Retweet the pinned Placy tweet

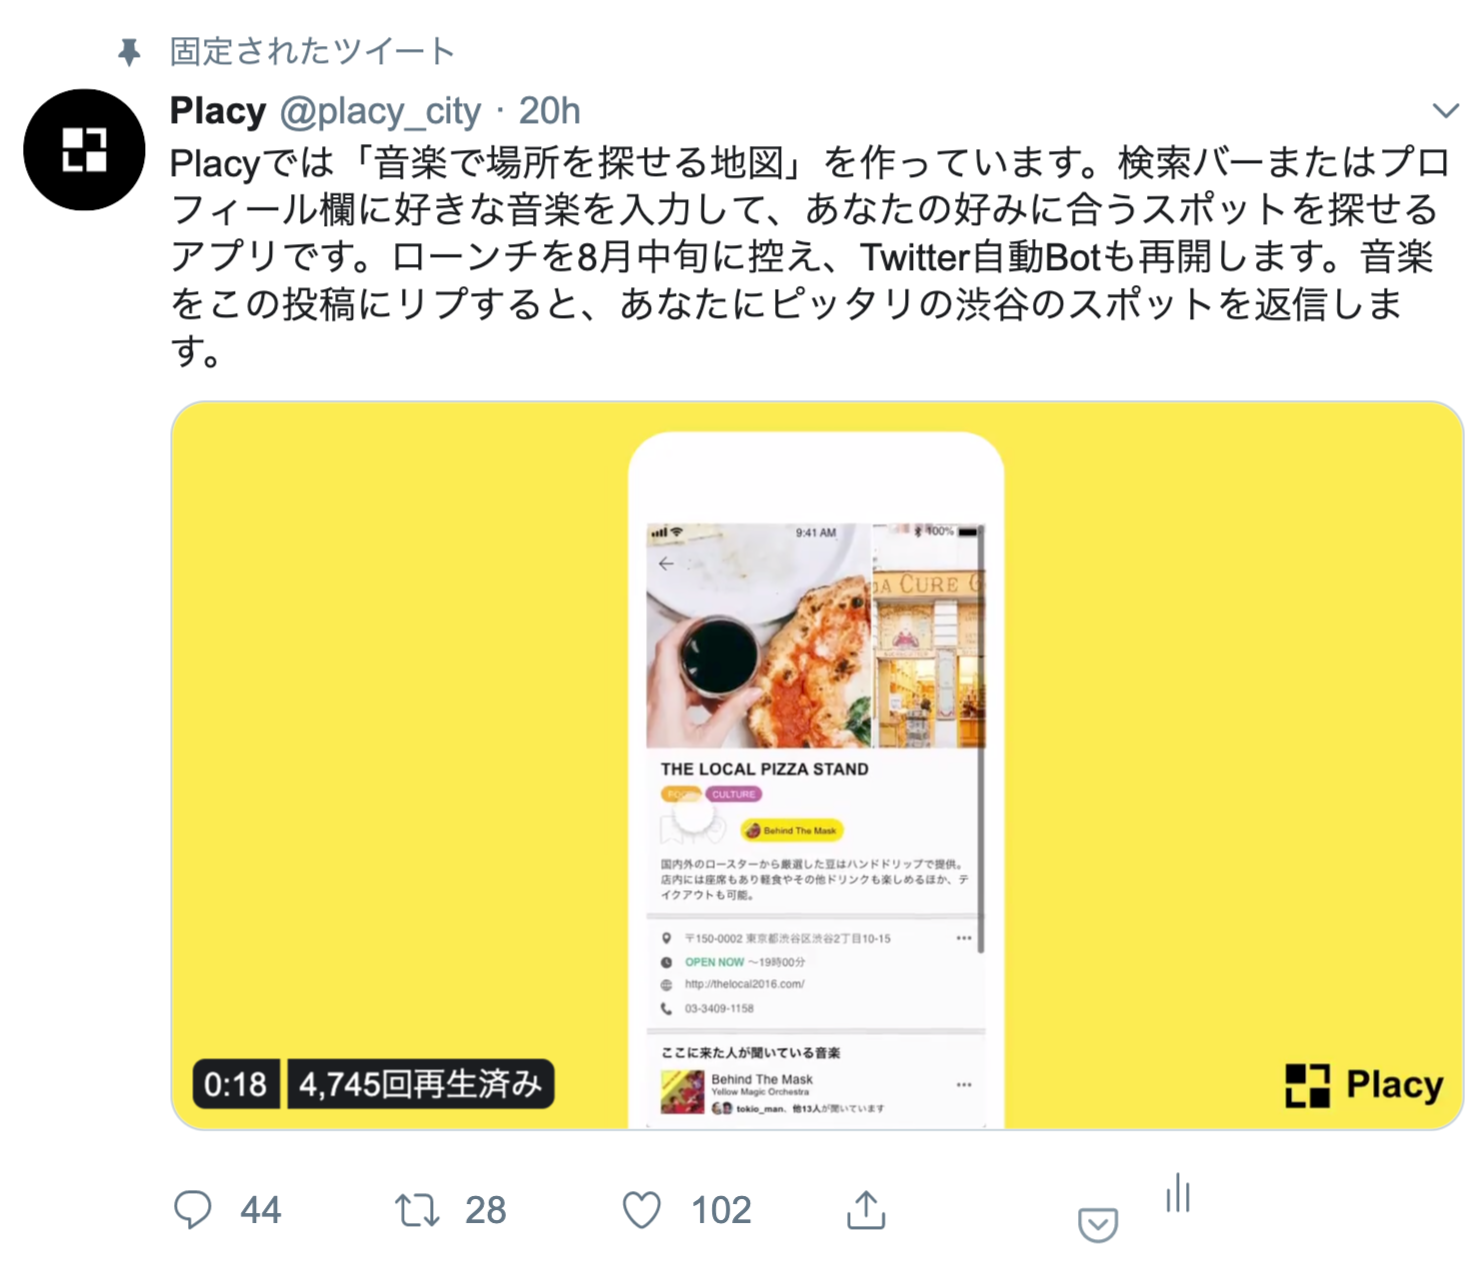(417, 1210)
